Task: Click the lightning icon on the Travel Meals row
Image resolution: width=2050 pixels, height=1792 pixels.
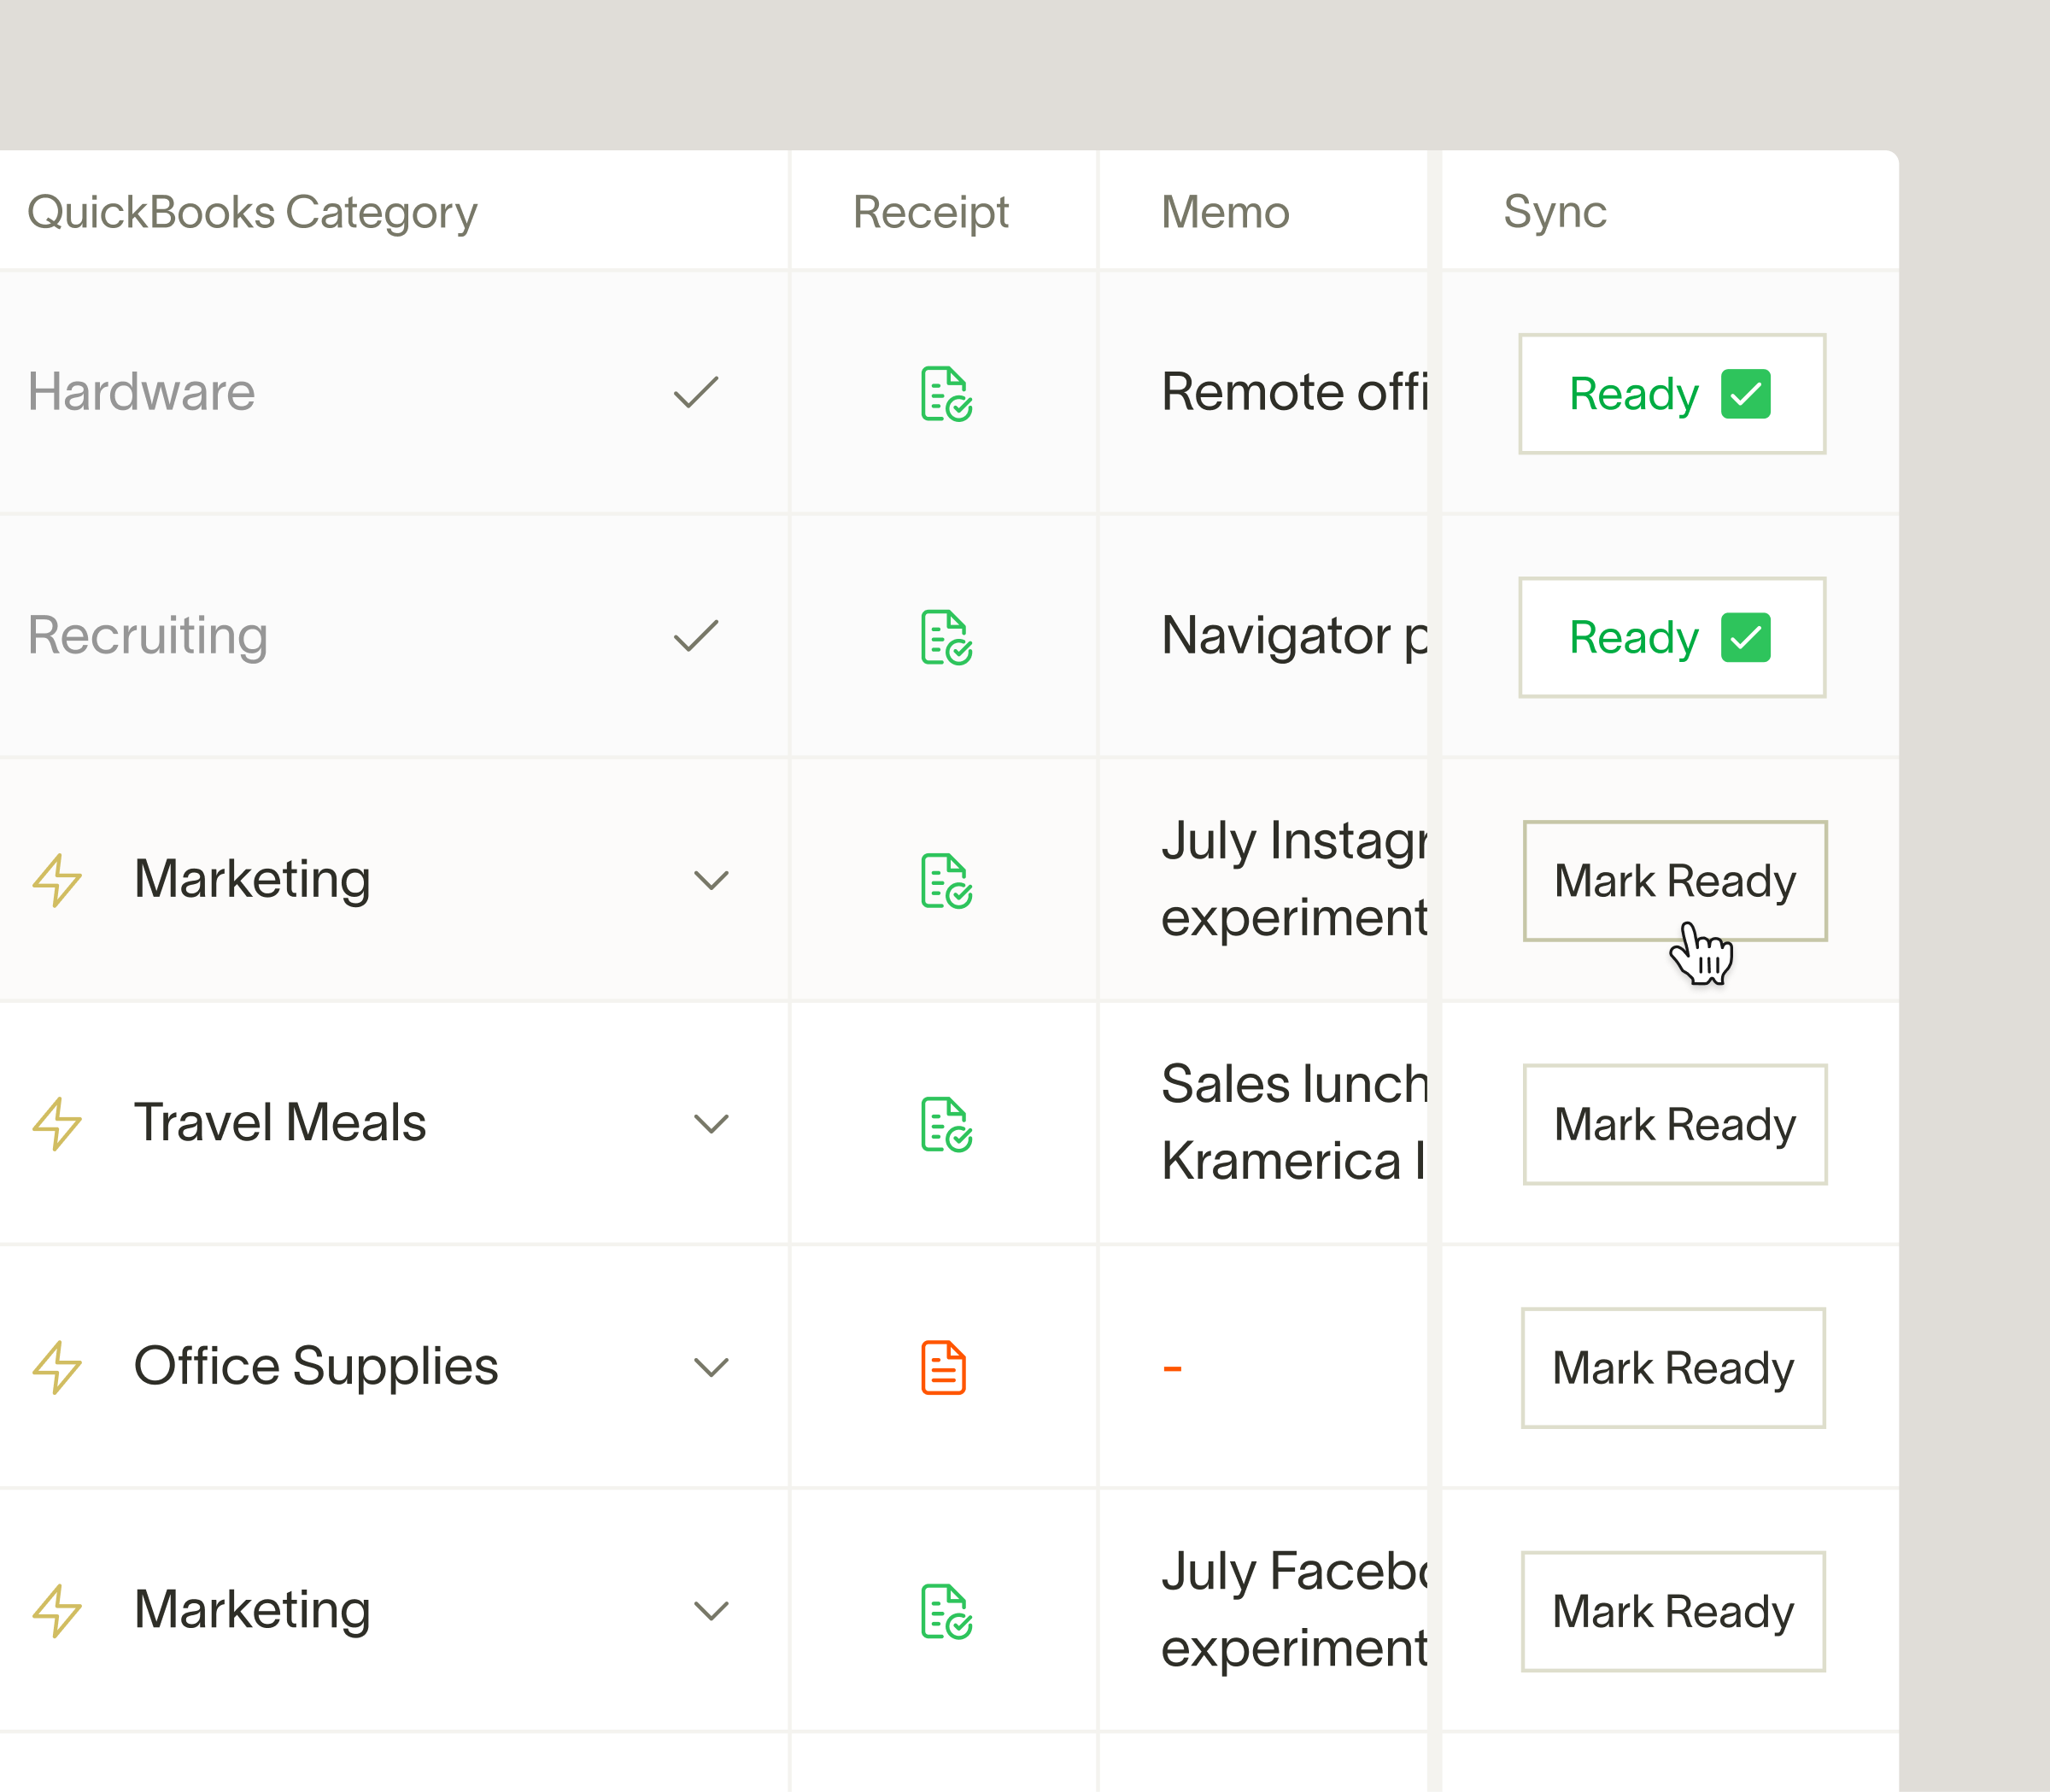Action: (57, 1124)
